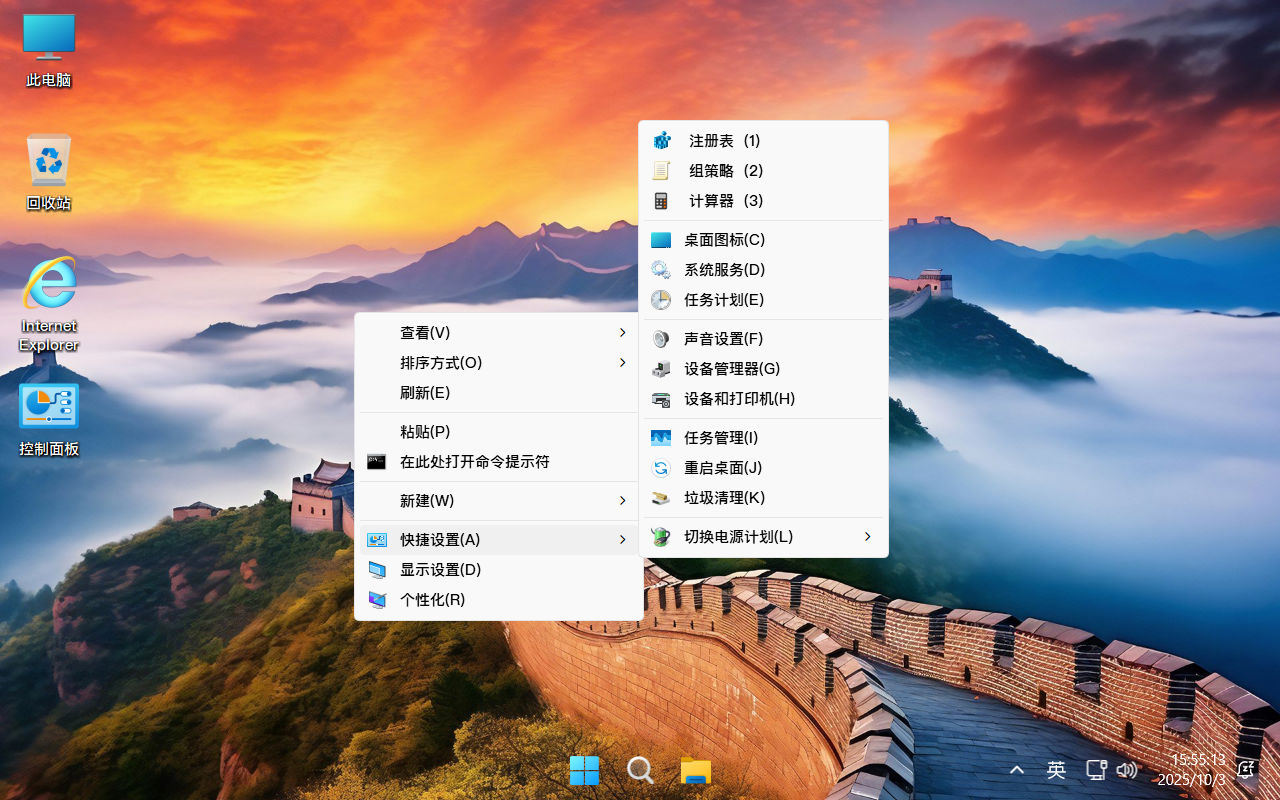
Task: Restart the desktop via 重启桌面
Action: coord(723,467)
